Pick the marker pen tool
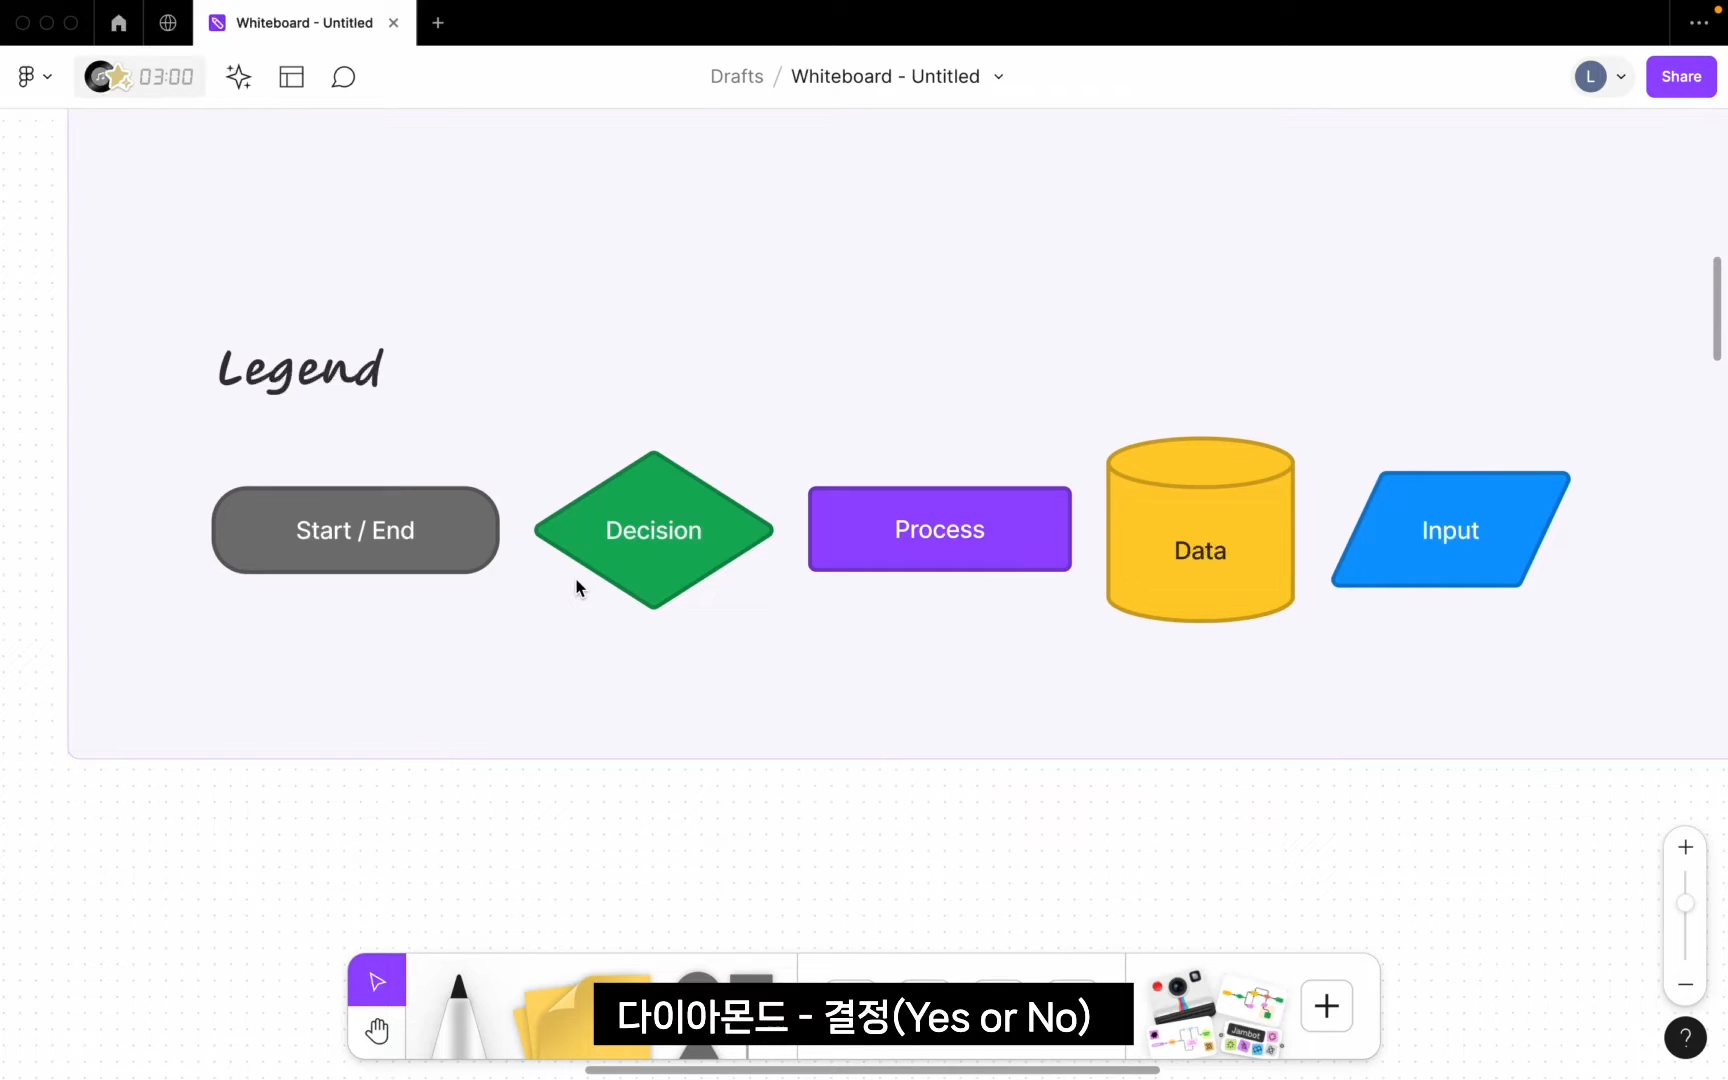 pyautogui.click(x=459, y=1015)
